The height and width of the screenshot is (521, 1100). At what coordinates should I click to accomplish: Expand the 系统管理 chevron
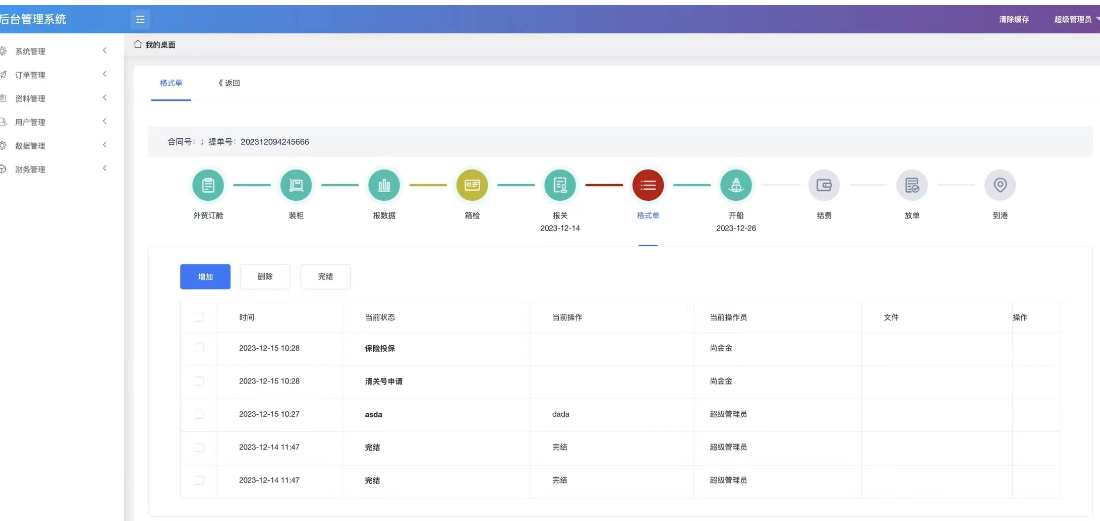105,50
